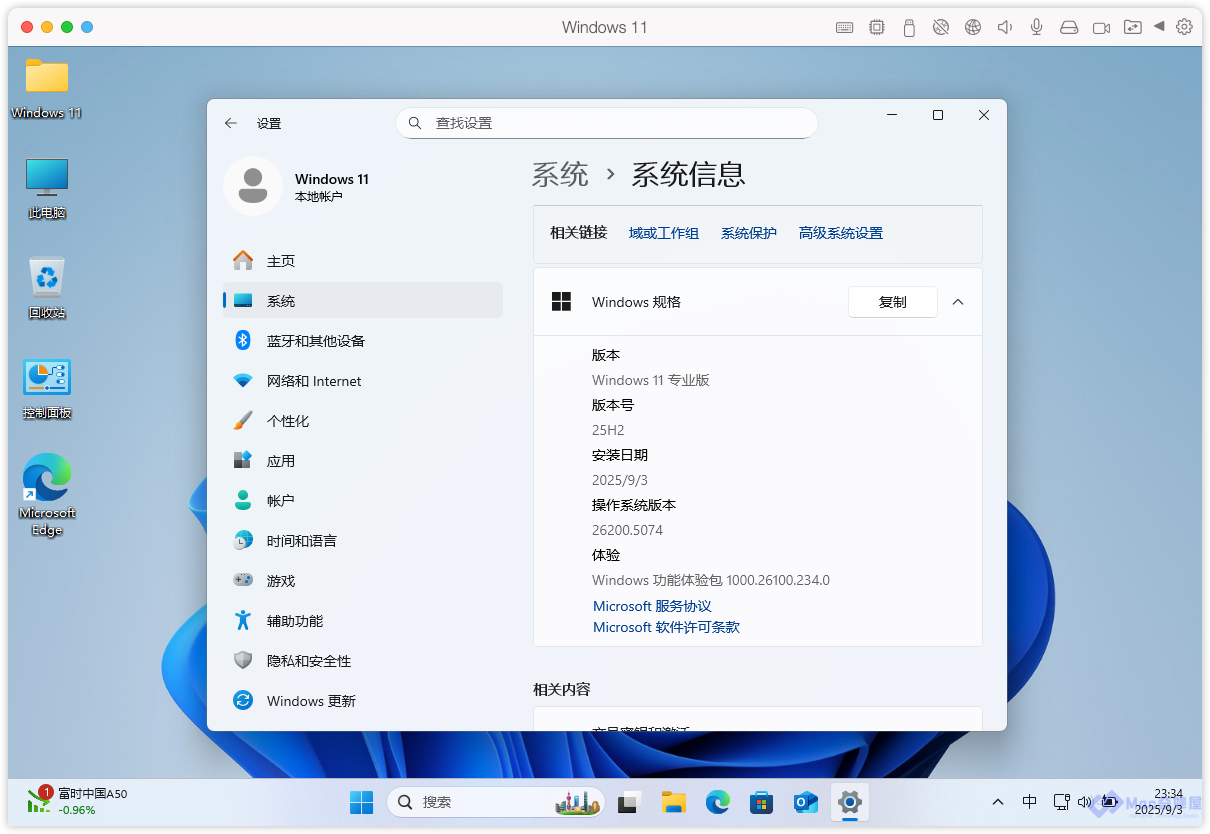The width and height of the screenshot is (1210, 834).
Task: Open the 富时中国A50 widget on the taskbar
Action: tap(77, 801)
